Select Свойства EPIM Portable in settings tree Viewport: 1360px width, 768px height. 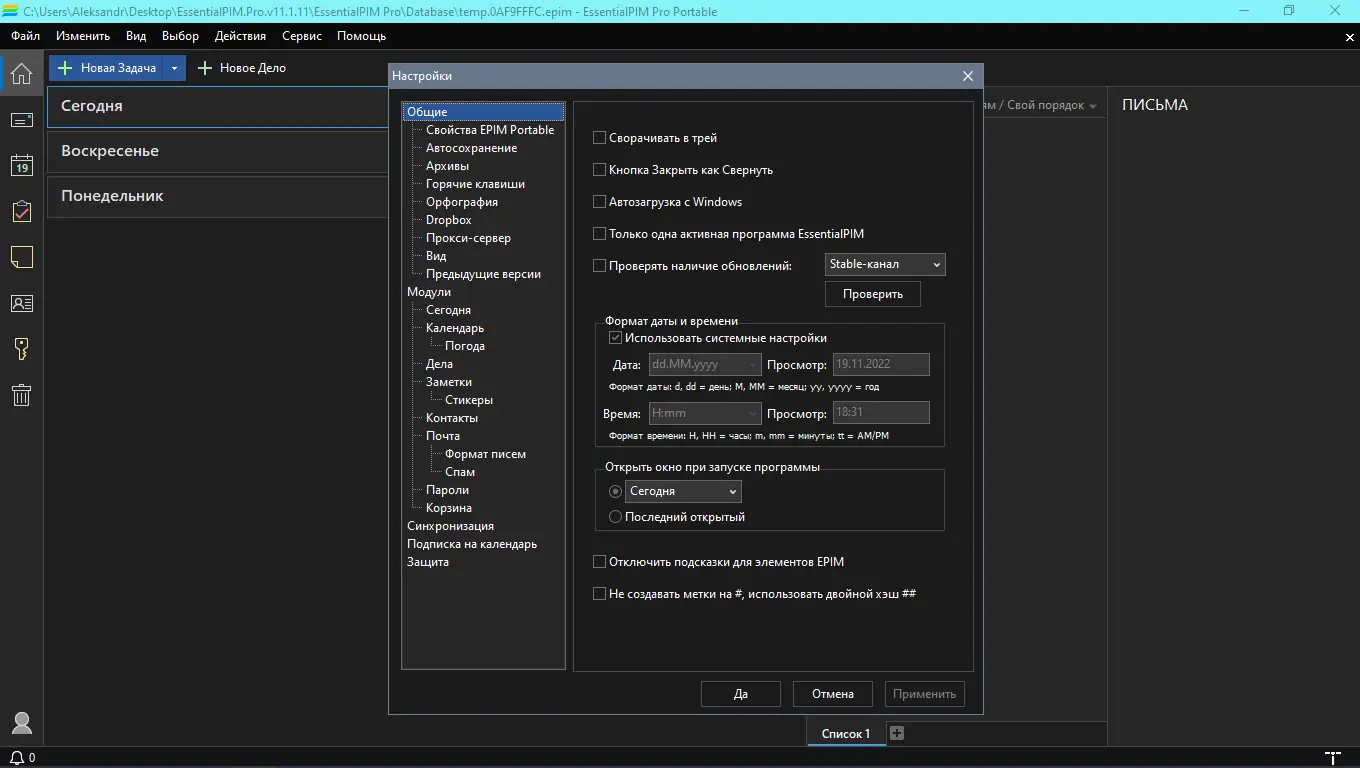pos(490,130)
